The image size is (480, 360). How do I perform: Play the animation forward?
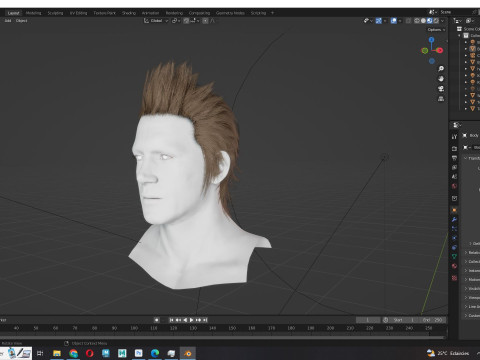(x=192, y=320)
